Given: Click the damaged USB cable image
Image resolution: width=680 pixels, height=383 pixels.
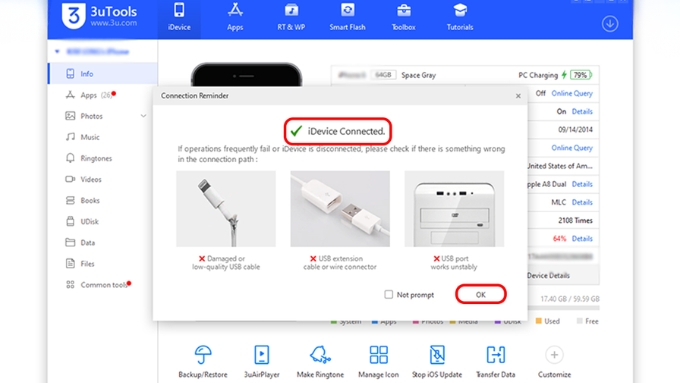Looking at the screenshot, I should pyautogui.click(x=226, y=209).
